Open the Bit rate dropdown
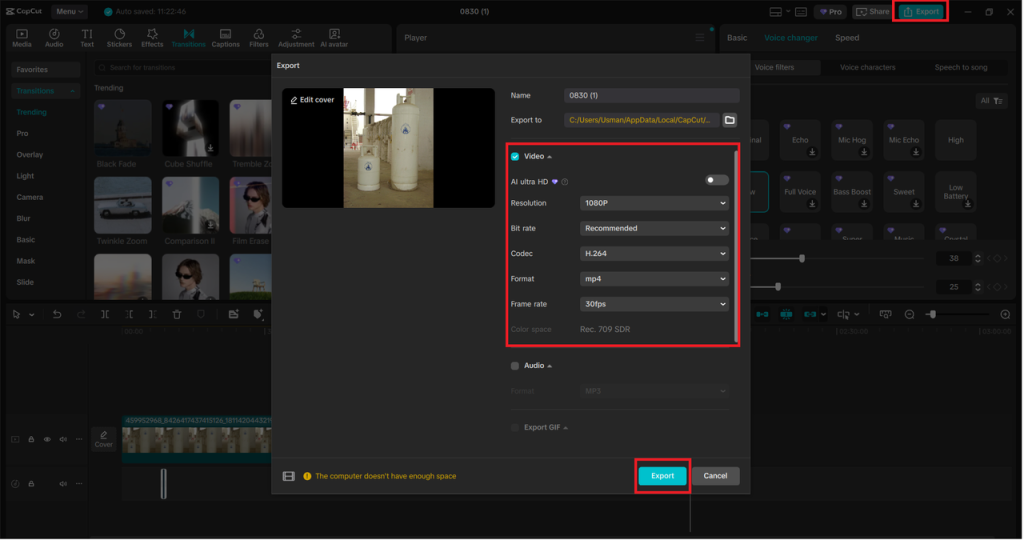This screenshot has height=540, width=1024. (654, 229)
